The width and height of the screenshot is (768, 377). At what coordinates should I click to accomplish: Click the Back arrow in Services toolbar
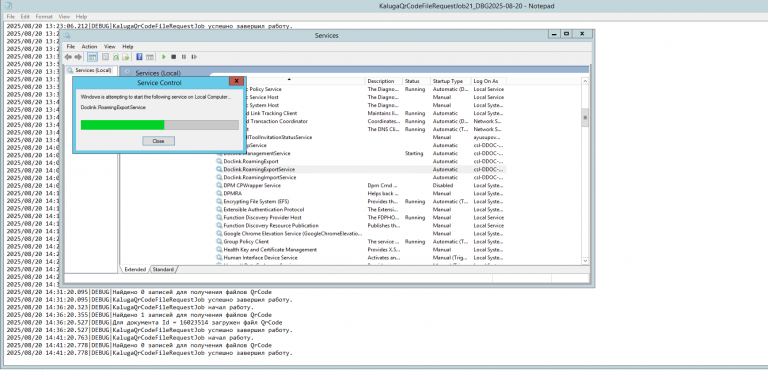click(69, 57)
